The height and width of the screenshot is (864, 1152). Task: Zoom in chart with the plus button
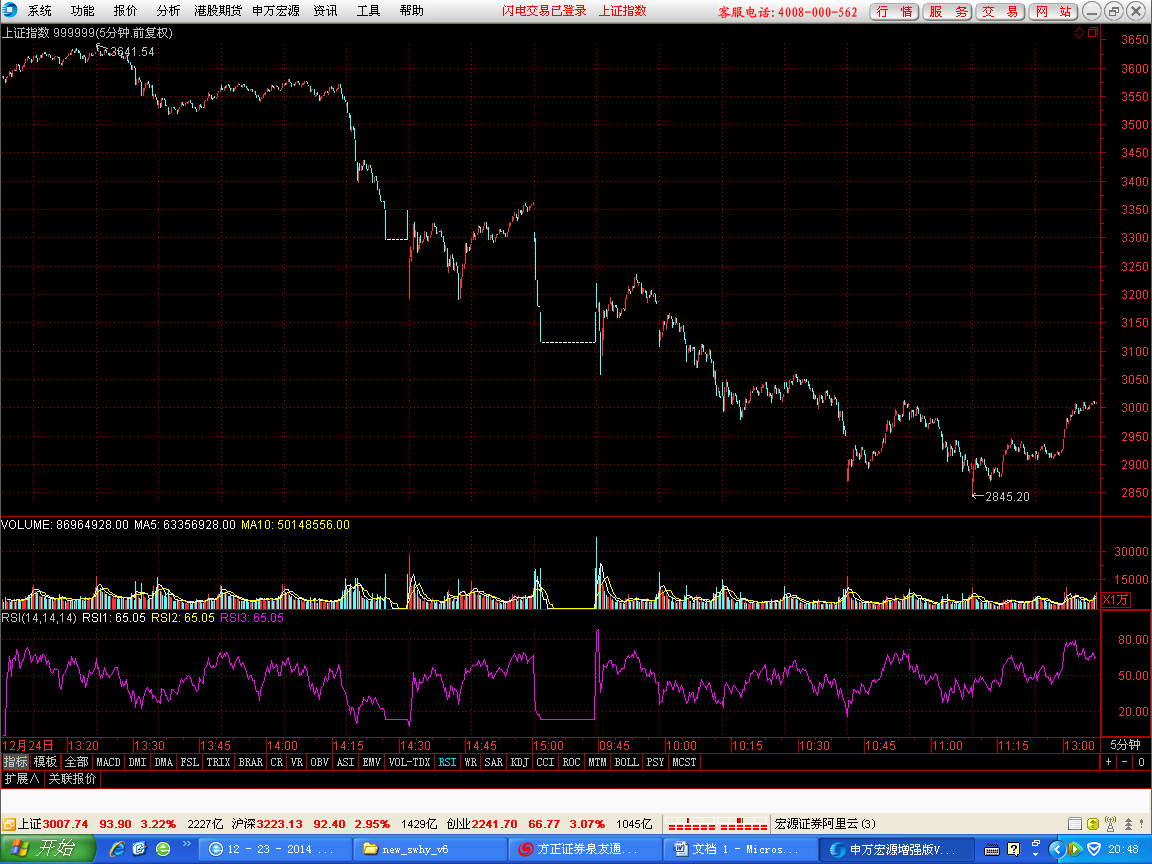click(x=1109, y=763)
